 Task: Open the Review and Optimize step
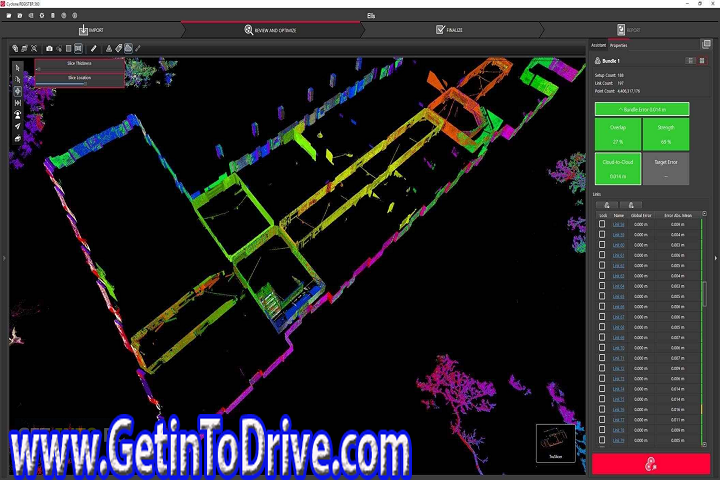pos(270,30)
